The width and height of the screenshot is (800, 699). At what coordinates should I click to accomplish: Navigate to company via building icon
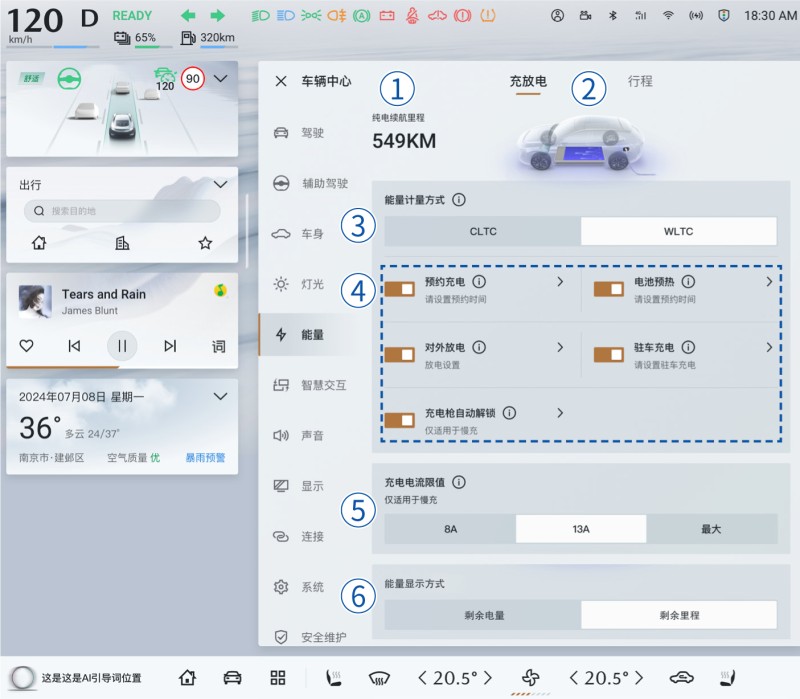click(122, 243)
